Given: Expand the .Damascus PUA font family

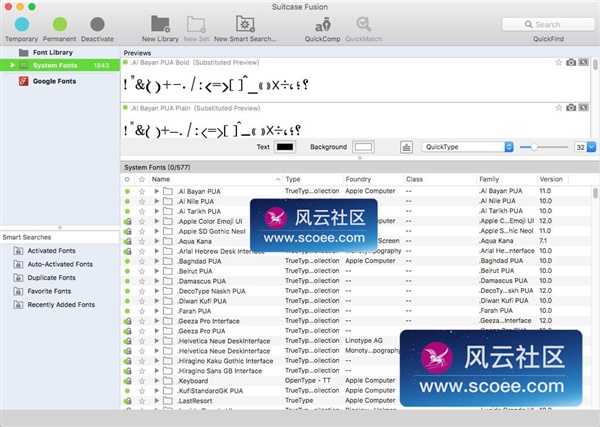Looking at the screenshot, I should (157, 281).
